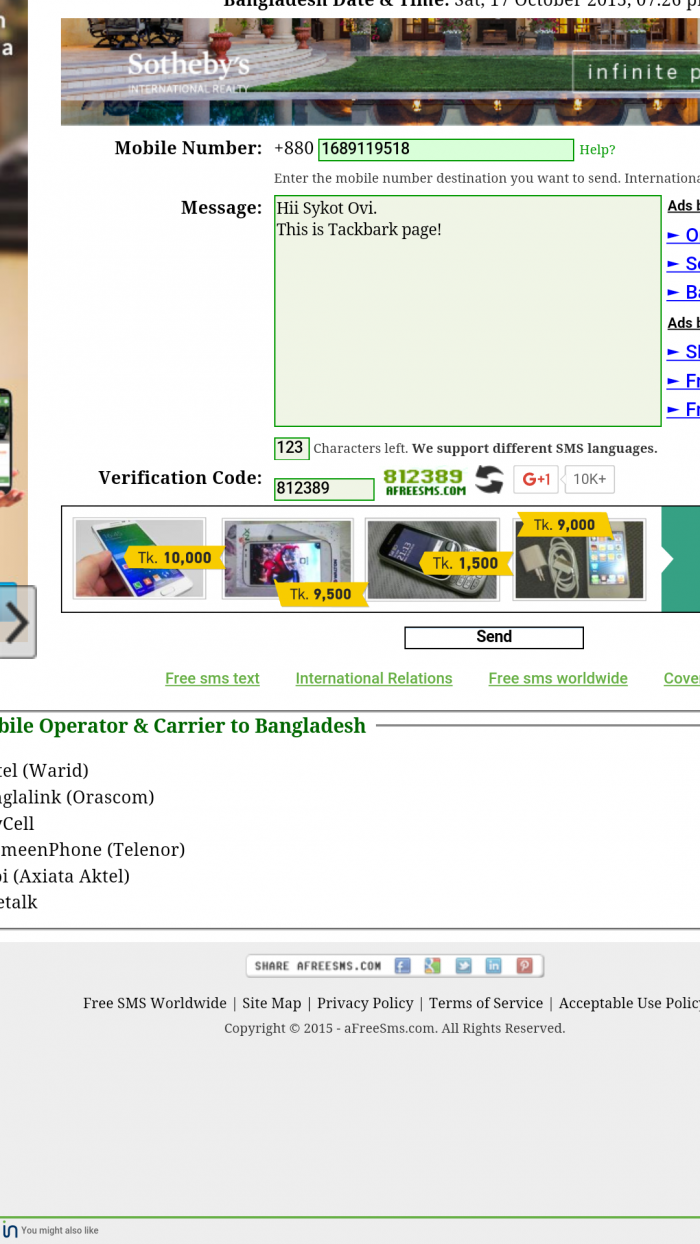Screen dimensions: 700x1244
Task: Click inside the Message text area
Action: click(x=468, y=310)
